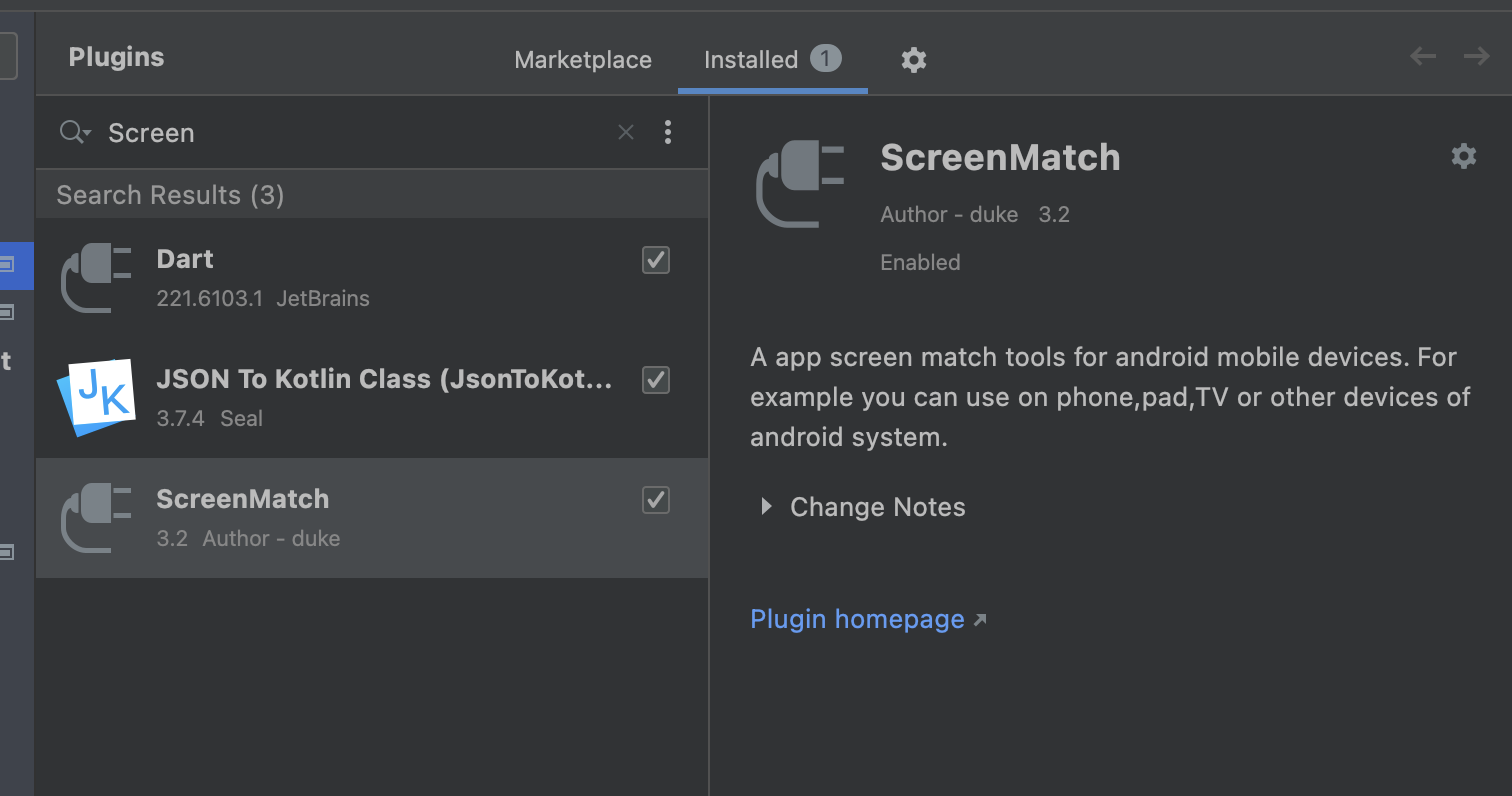Viewport: 1512px width, 796px height.
Task: Open the ScreenMatch detail gear menu
Action: coord(1463,156)
